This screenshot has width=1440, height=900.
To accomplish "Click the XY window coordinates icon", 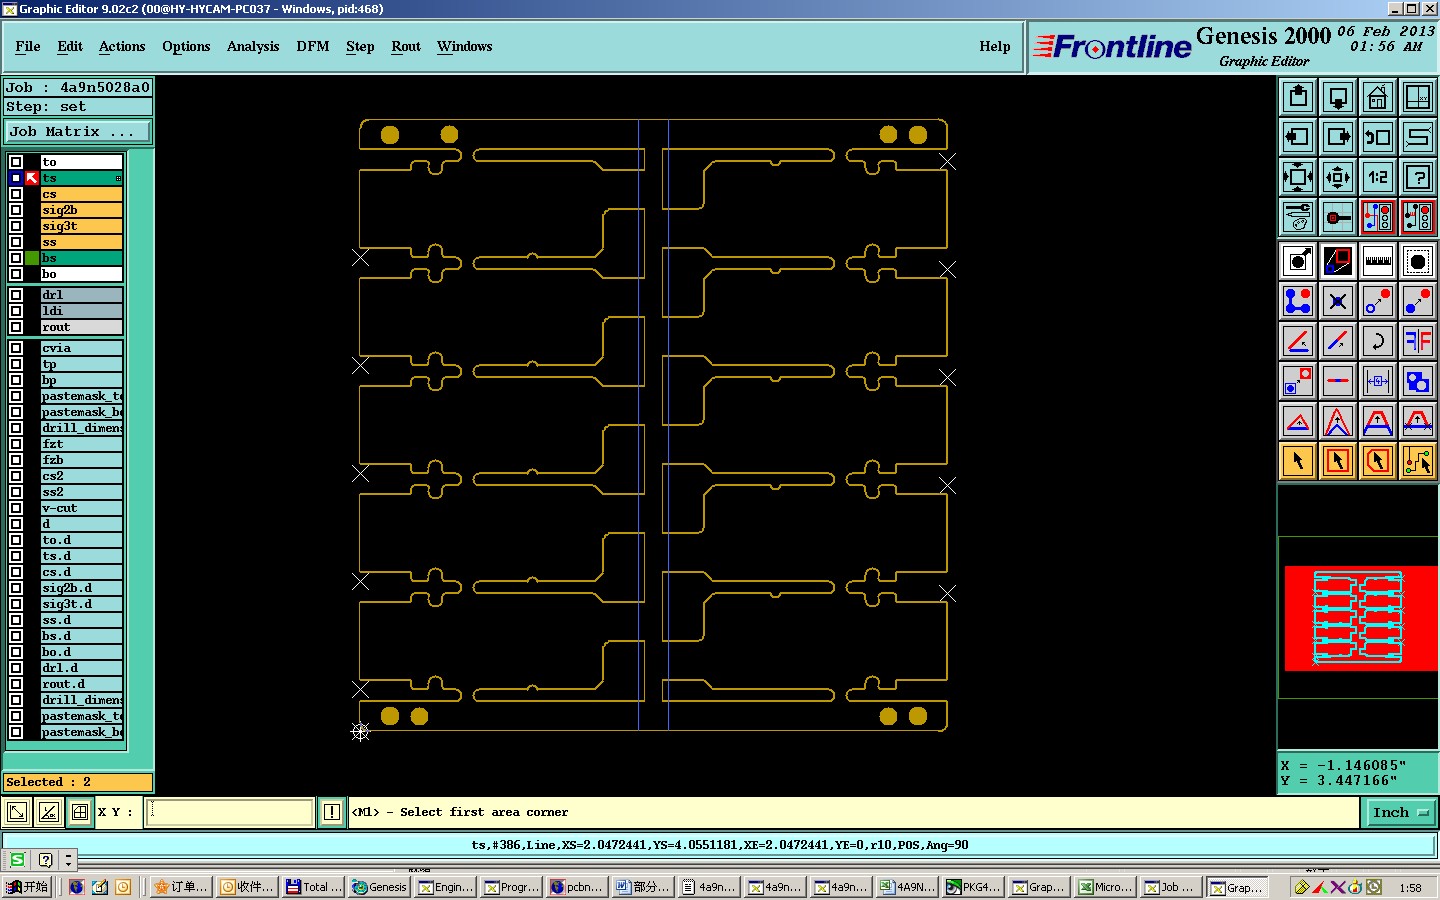I will pyautogui.click(x=1418, y=97).
